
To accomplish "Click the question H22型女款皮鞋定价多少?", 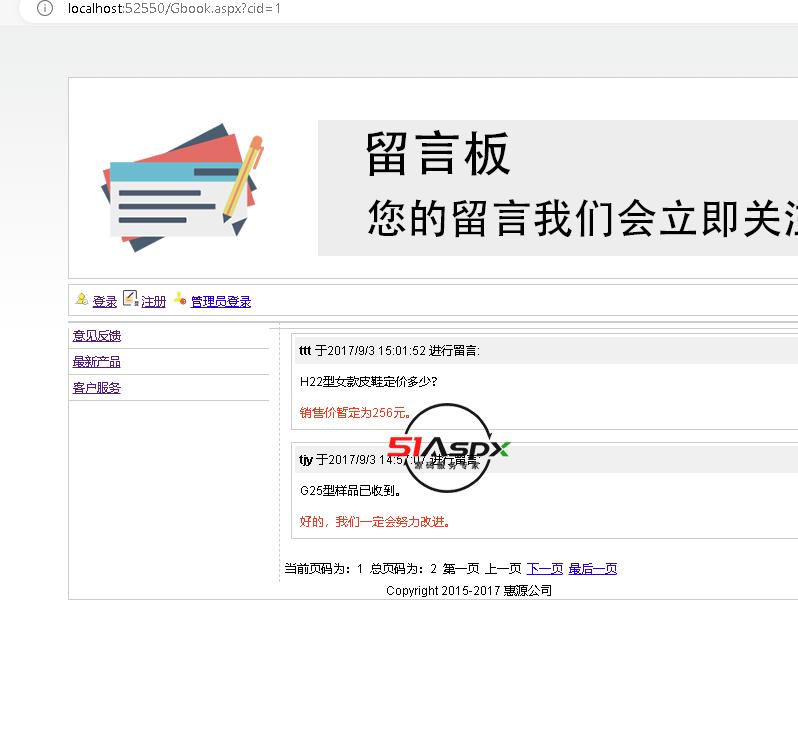I will click(368, 382).
